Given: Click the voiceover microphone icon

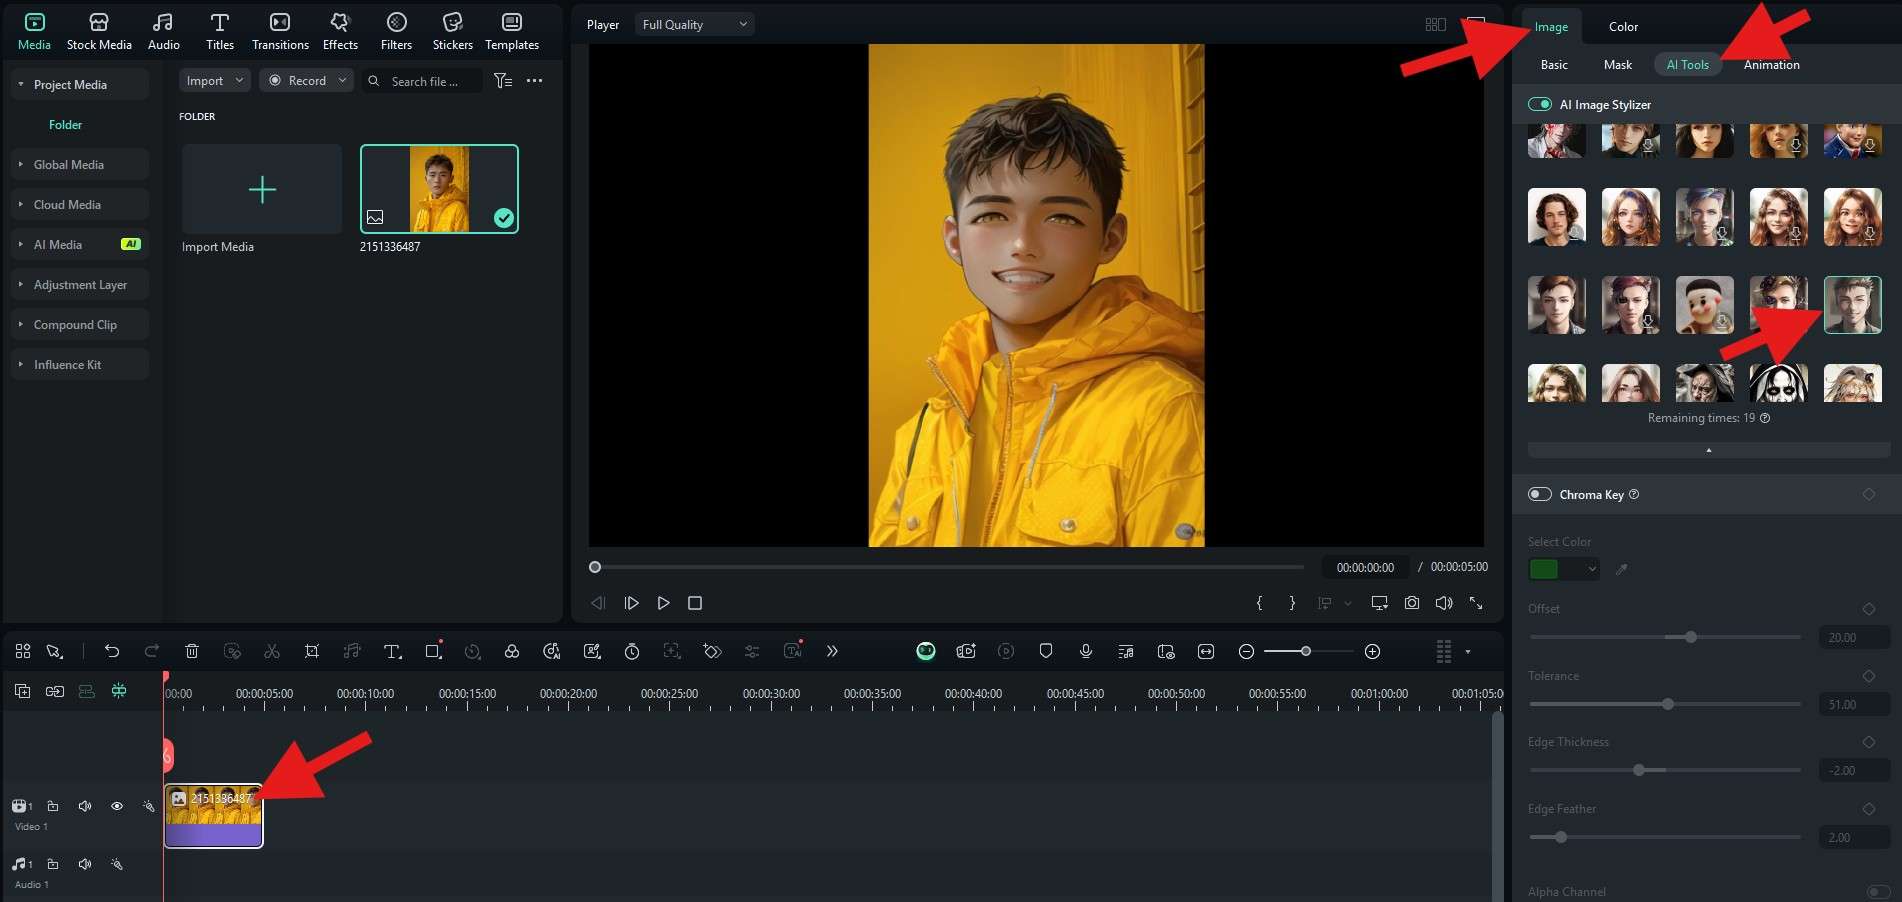Looking at the screenshot, I should 1086,652.
